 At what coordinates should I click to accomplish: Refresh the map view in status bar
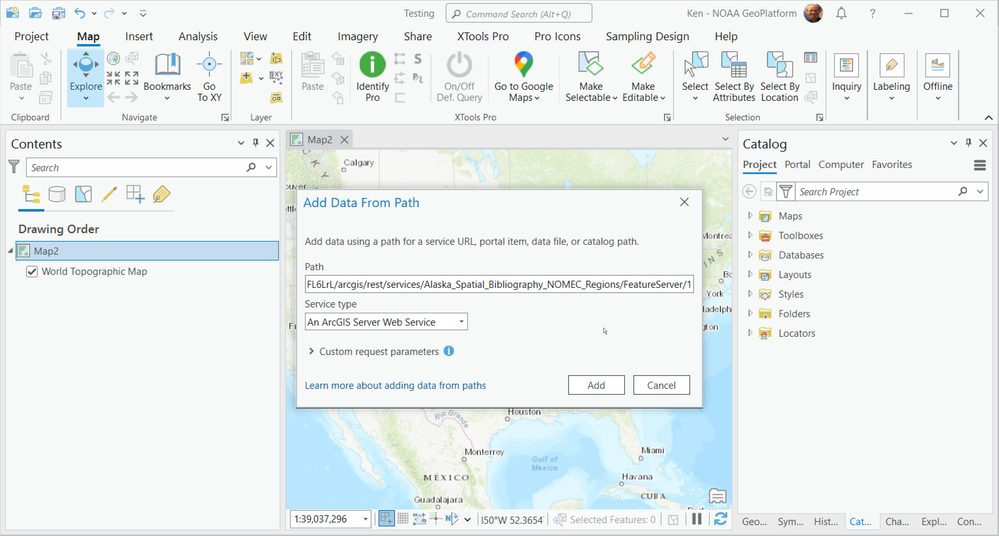click(x=721, y=519)
